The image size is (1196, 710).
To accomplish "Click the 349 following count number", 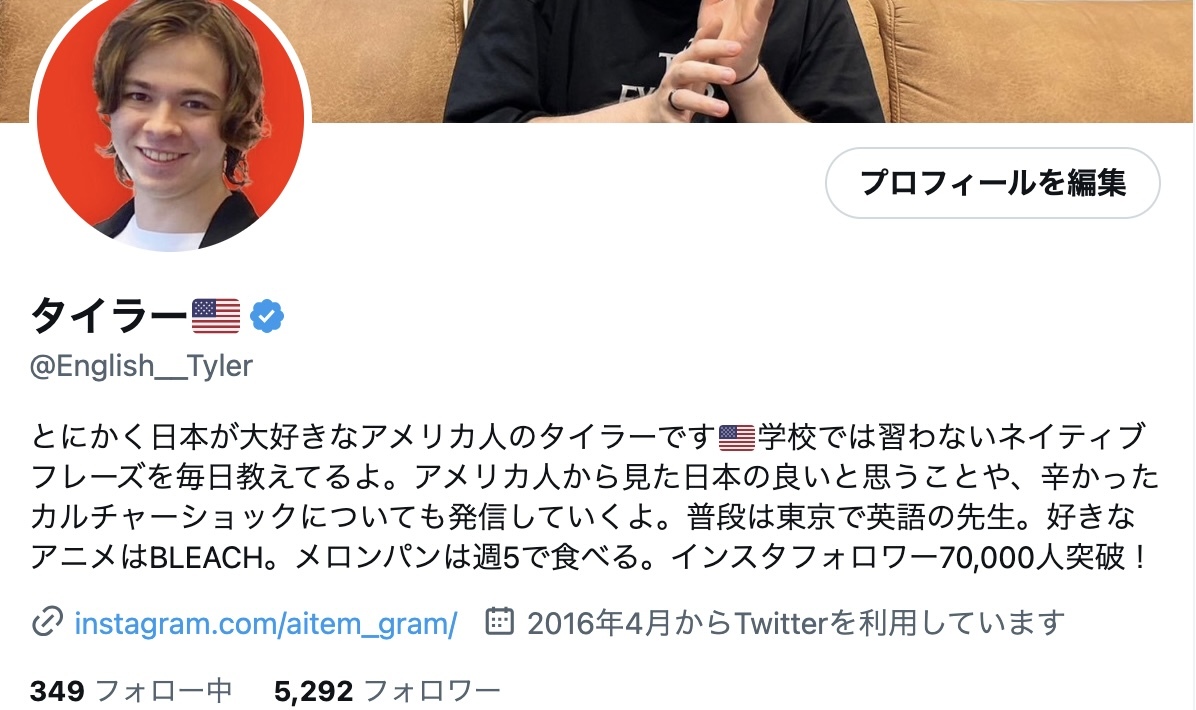I will pos(57,691).
